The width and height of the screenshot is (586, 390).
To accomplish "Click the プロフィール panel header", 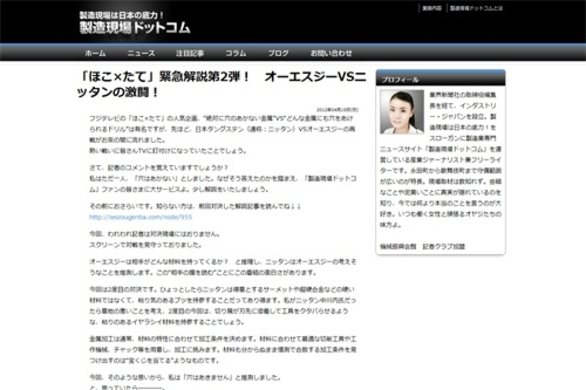I will (441, 79).
